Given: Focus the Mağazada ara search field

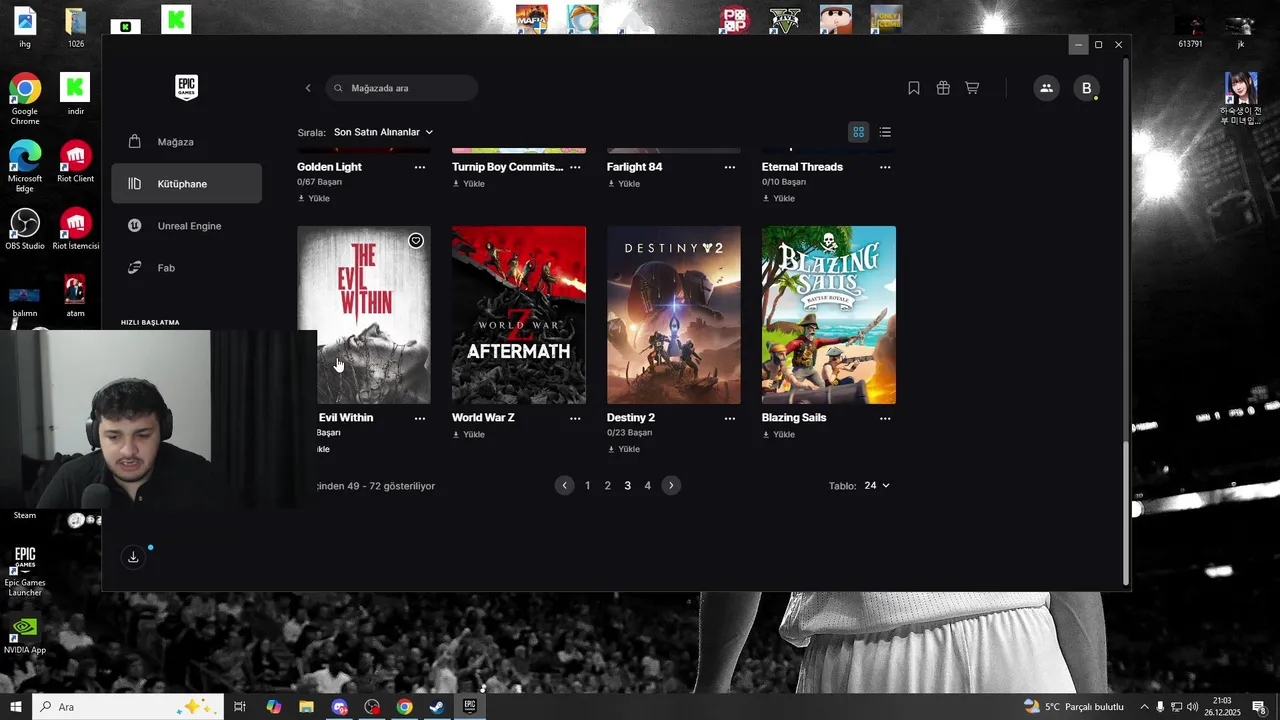Looking at the screenshot, I should click(402, 88).
